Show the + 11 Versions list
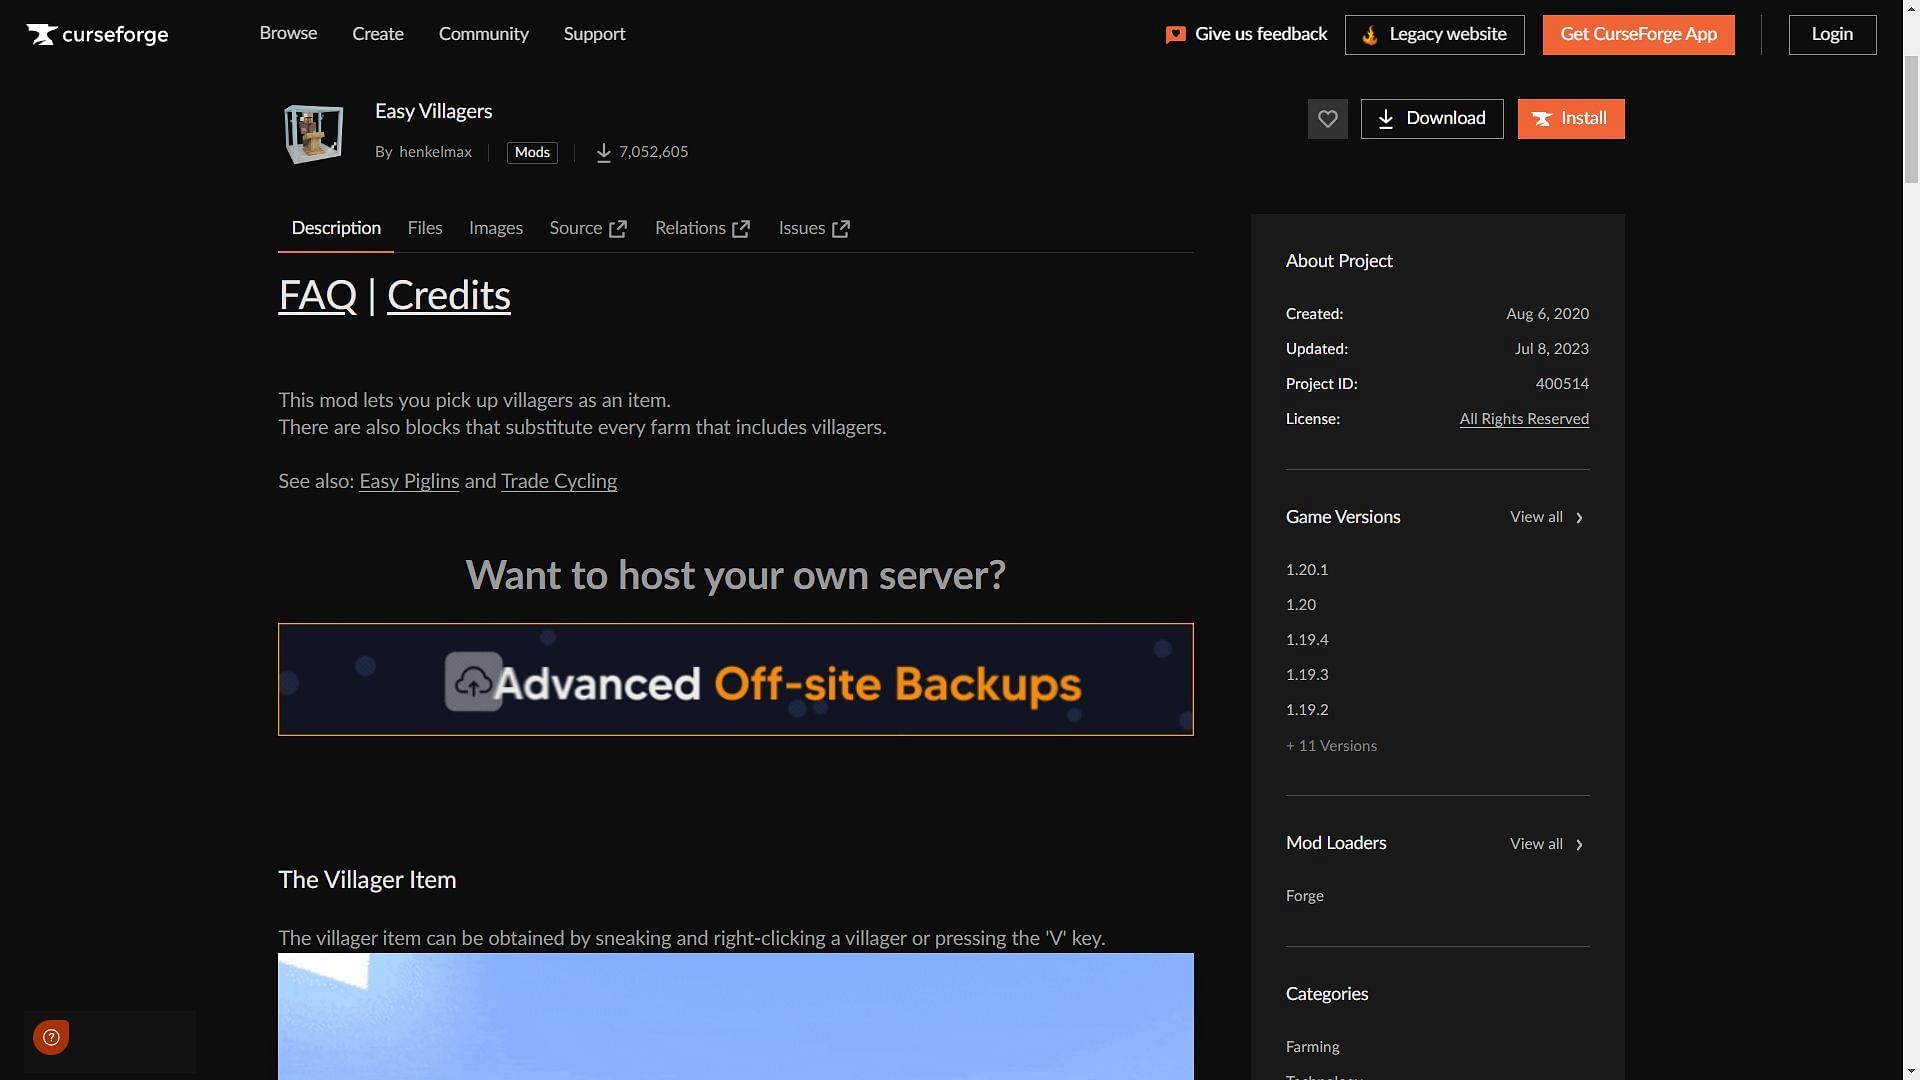The width and height of the screenshot is (1920, 1080). click(1331, 746)
